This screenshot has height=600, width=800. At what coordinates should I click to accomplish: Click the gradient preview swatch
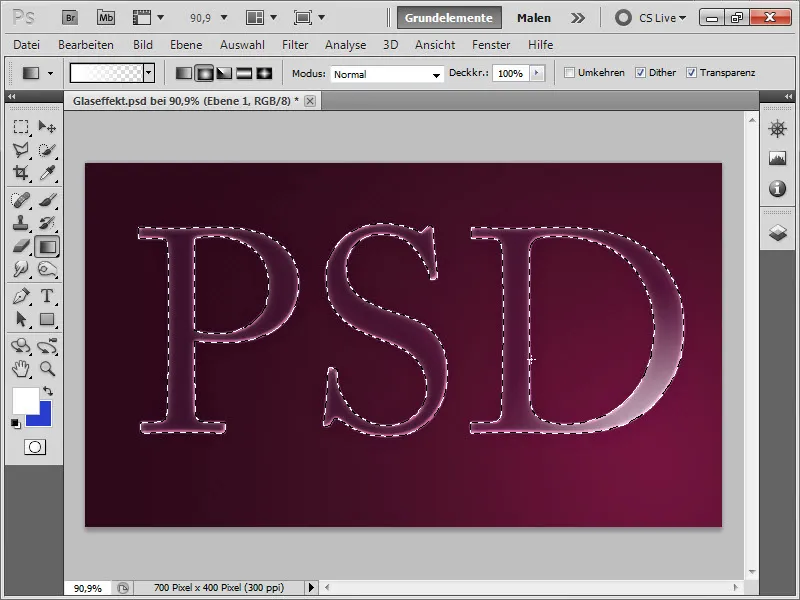(107, 73)
